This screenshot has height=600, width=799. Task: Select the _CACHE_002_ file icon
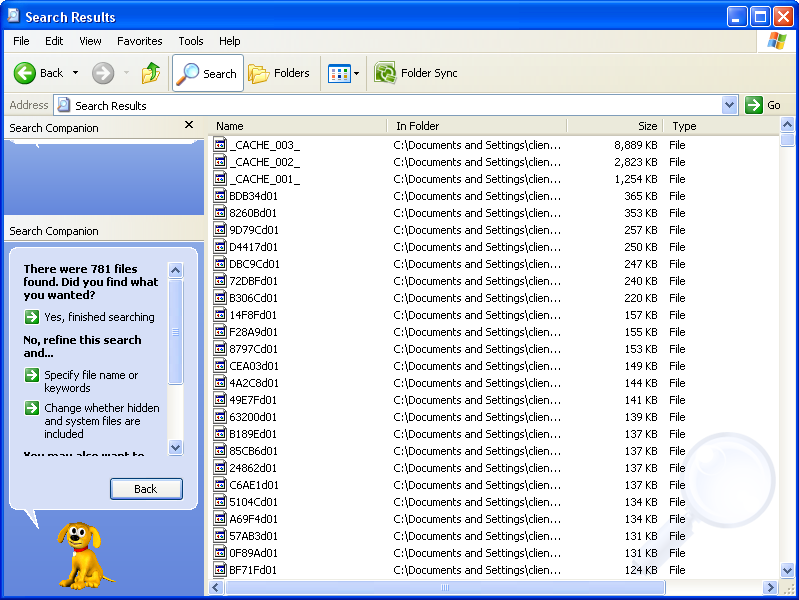[x=220, y=162]
